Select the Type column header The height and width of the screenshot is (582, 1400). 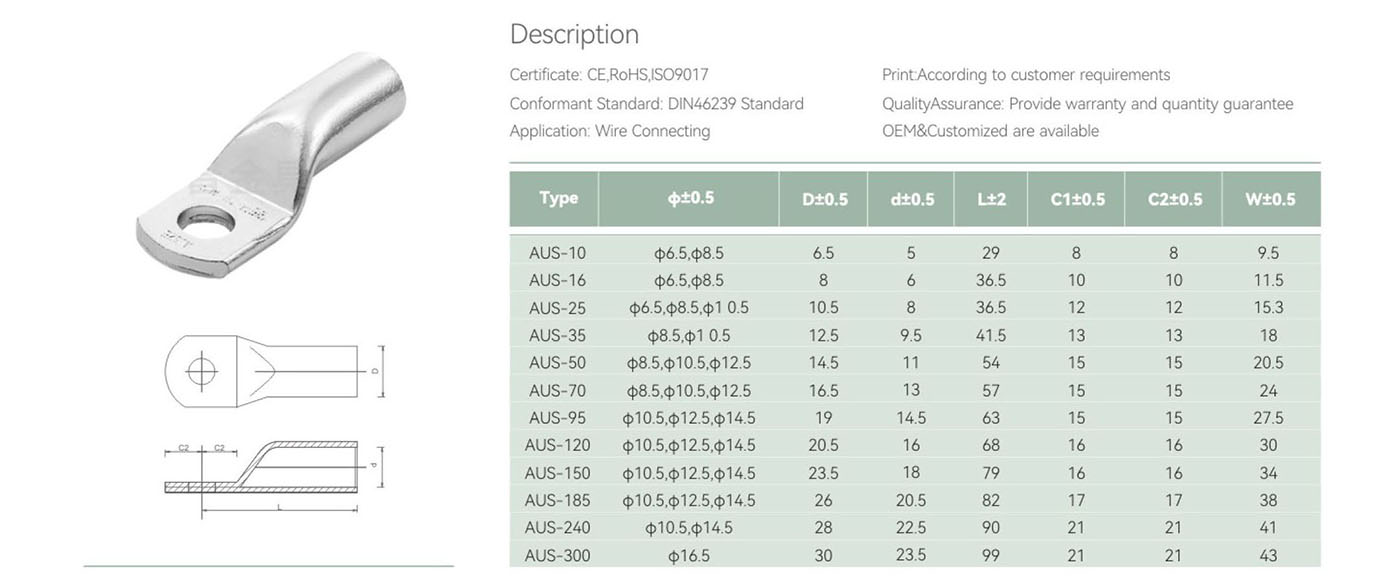click(x=558, y=198)
